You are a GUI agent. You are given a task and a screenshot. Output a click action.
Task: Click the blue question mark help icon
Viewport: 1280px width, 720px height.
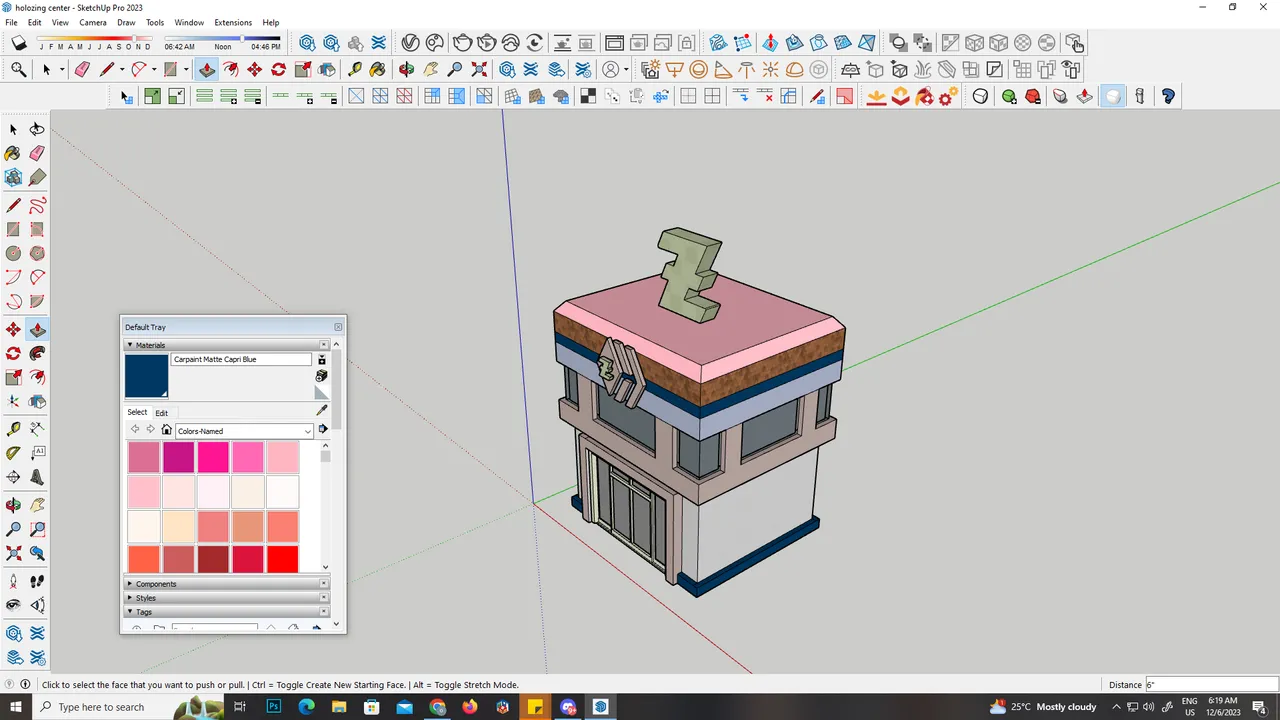(1168, 96)
